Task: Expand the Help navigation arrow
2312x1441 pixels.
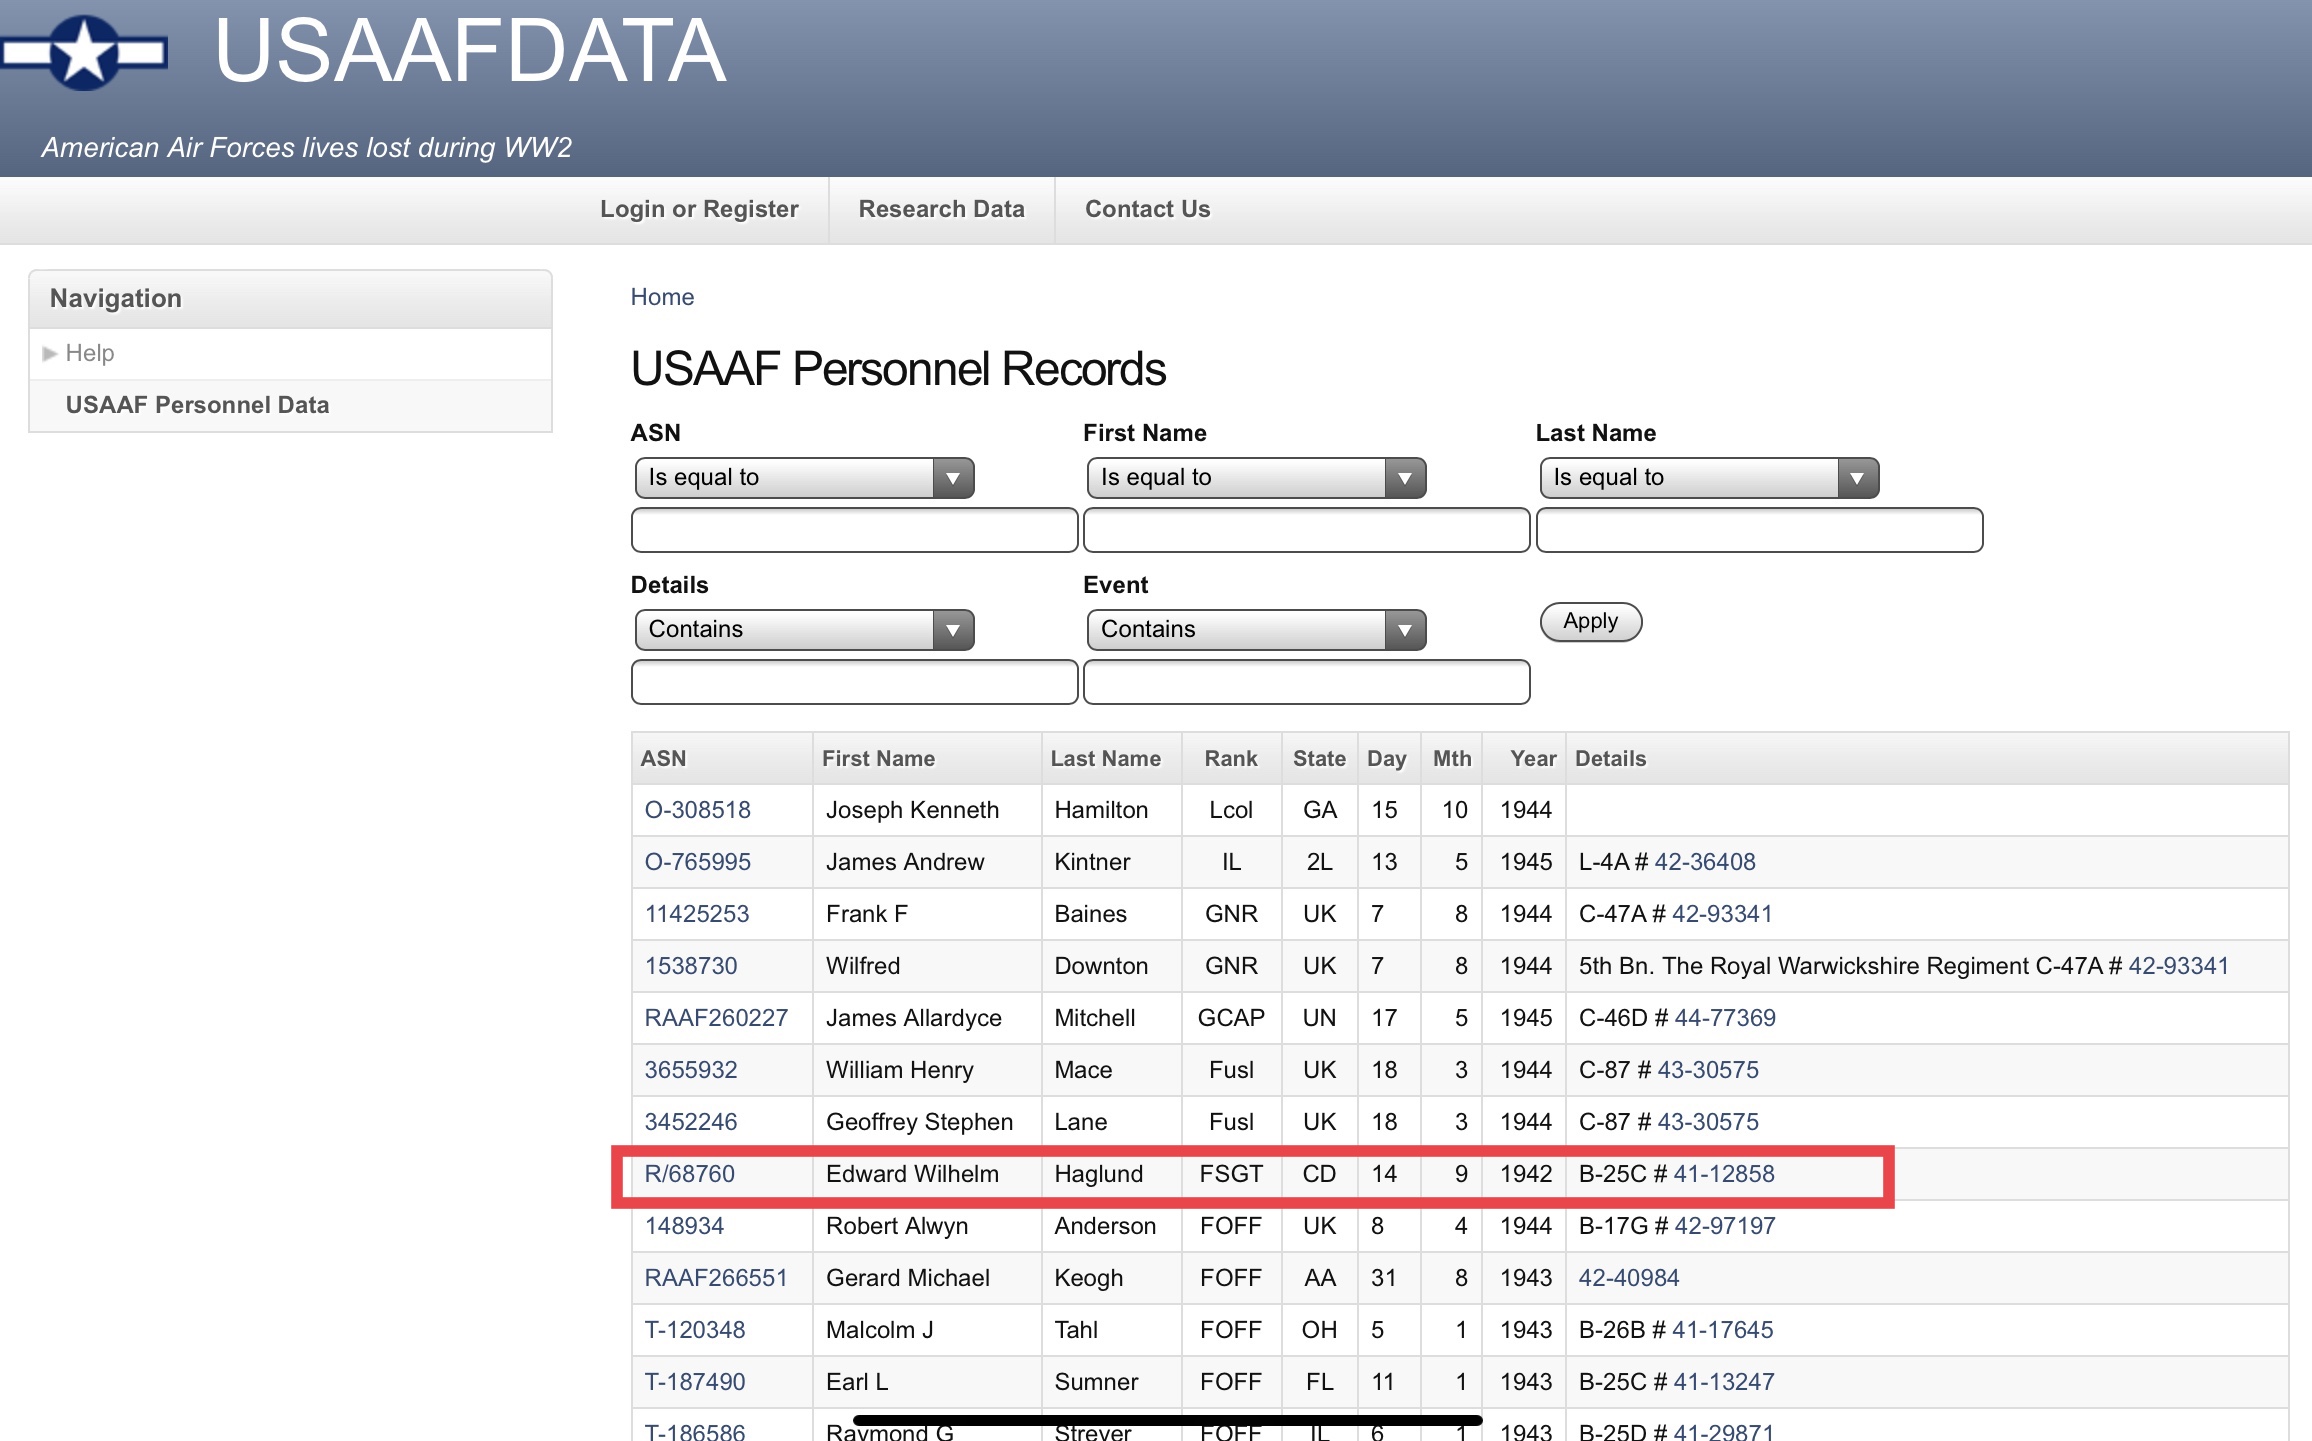Action: point(49,354)
